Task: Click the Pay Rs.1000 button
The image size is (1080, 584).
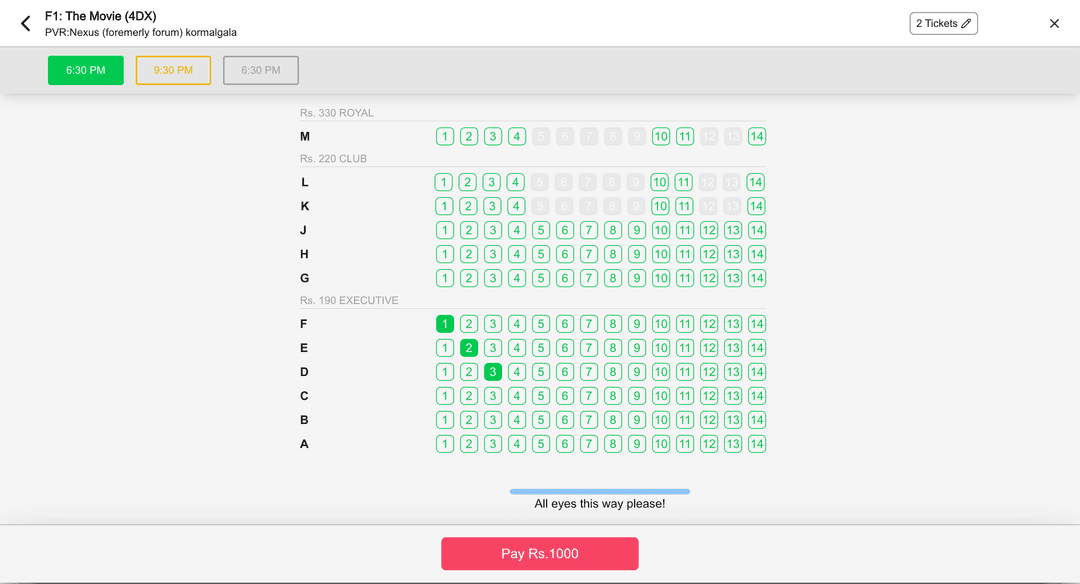Action: coord(540,553)
